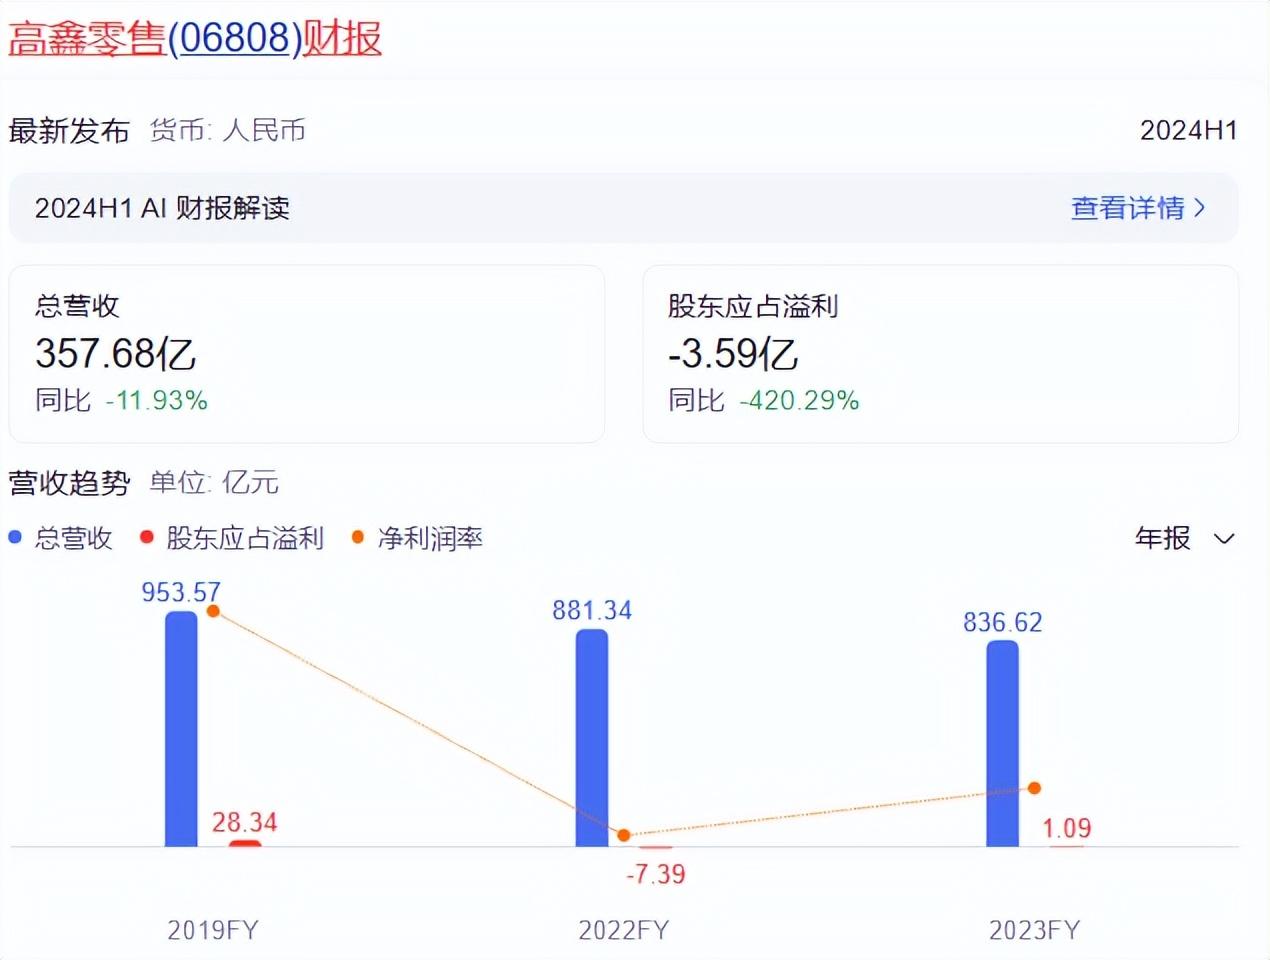
Task: Click the 881.34 revenue value label
Action: click(x=592, y=610)
